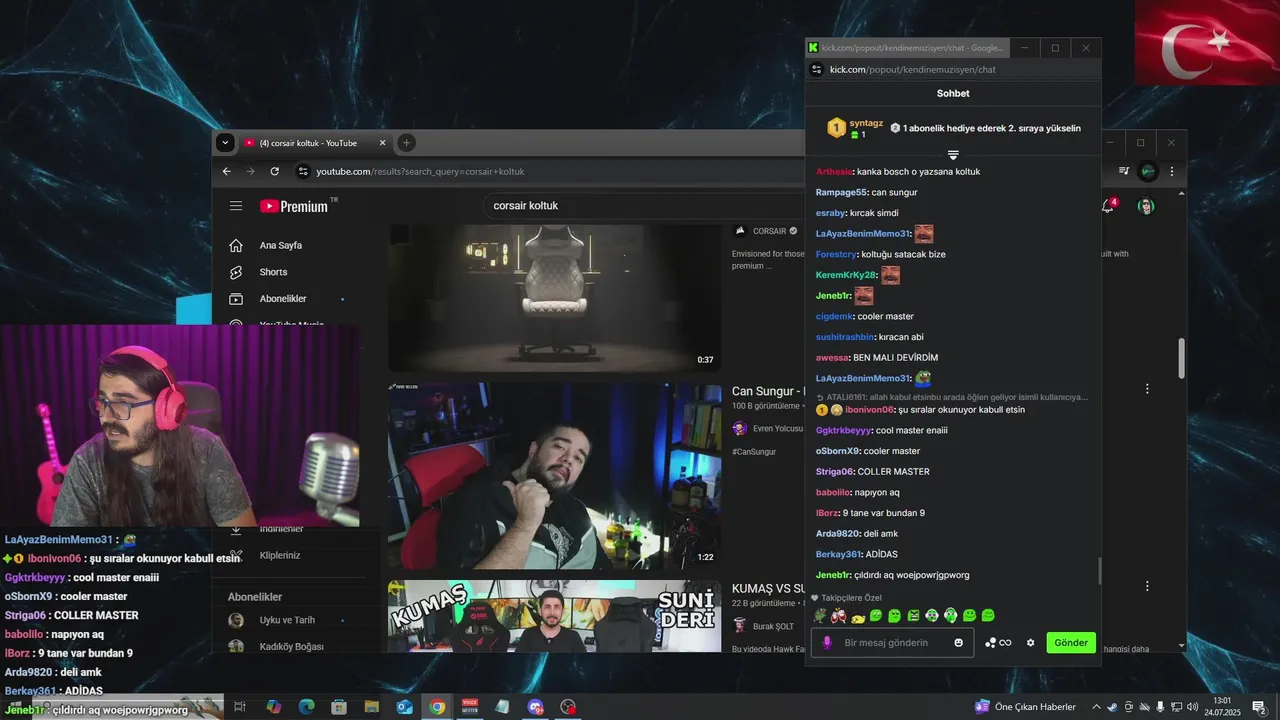The width and height of the screenshot is (1280, 720).
Task: Open the emoji picker in Kick chat
Action: point(958,643)
